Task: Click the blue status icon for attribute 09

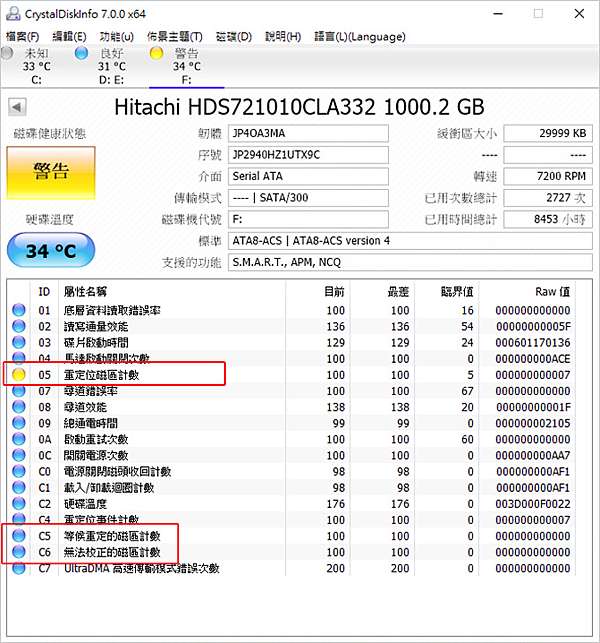Action: click(x=18, y=423)
